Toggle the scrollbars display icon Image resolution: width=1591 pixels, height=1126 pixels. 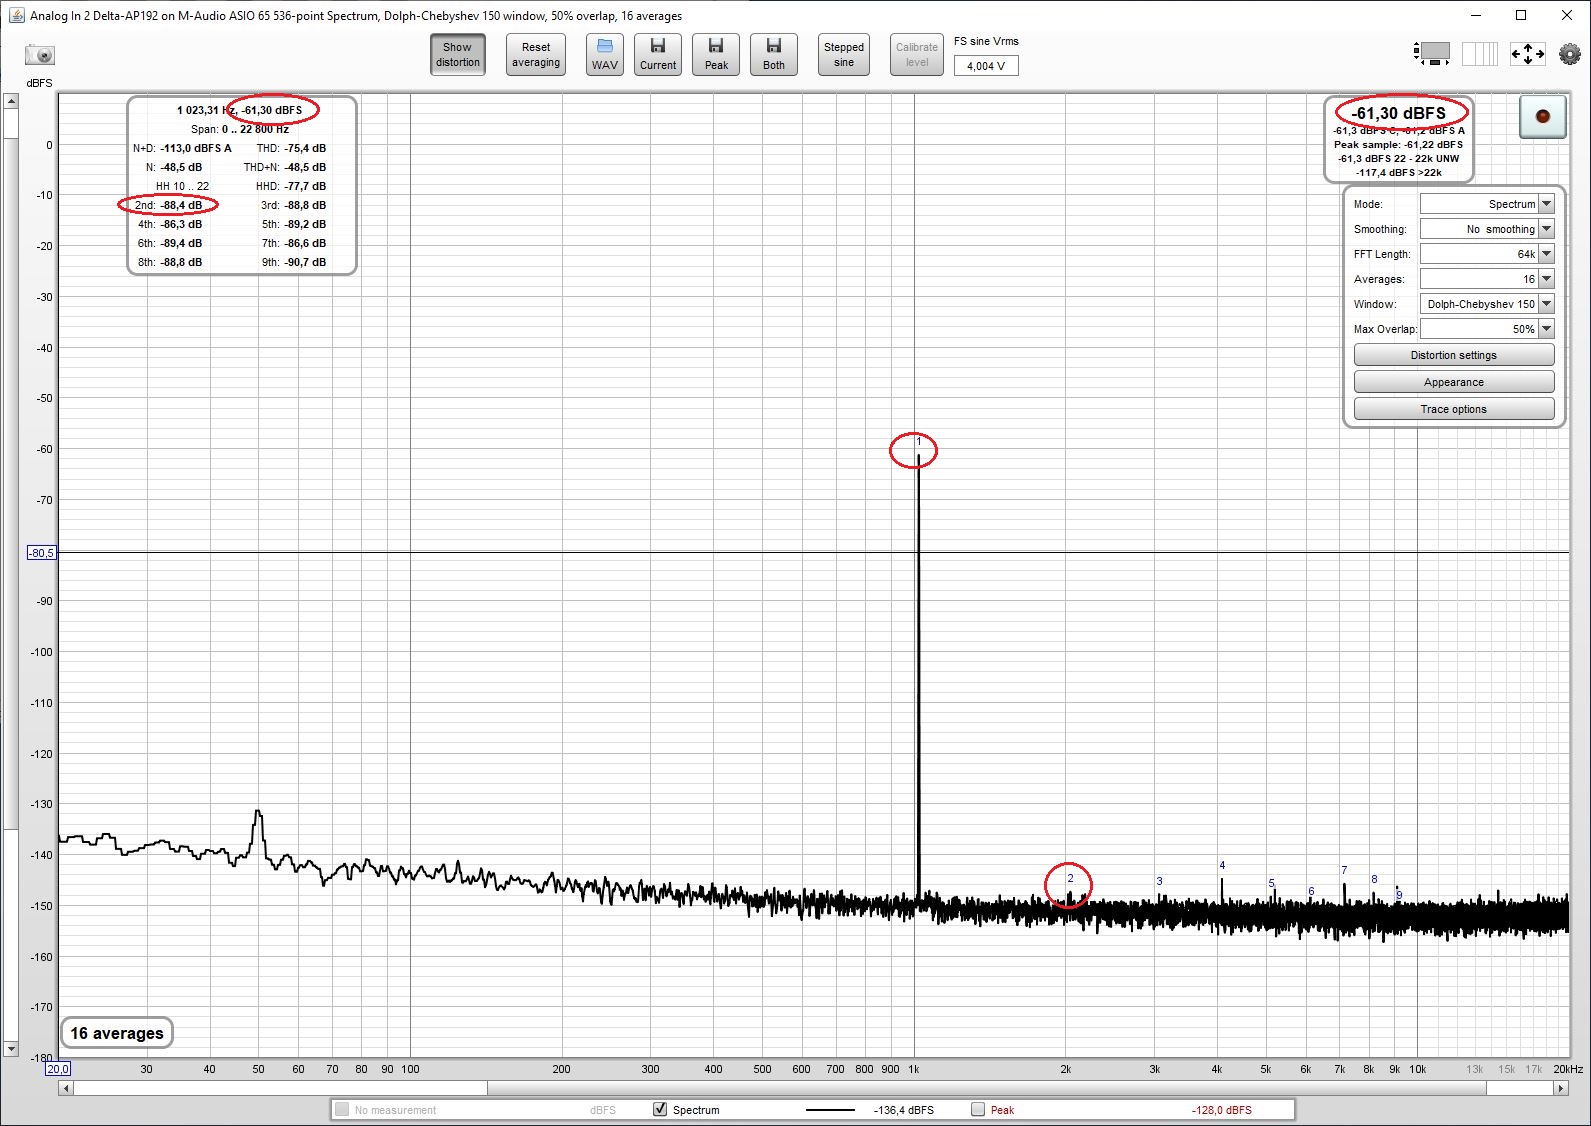(x=1432, y=53)
